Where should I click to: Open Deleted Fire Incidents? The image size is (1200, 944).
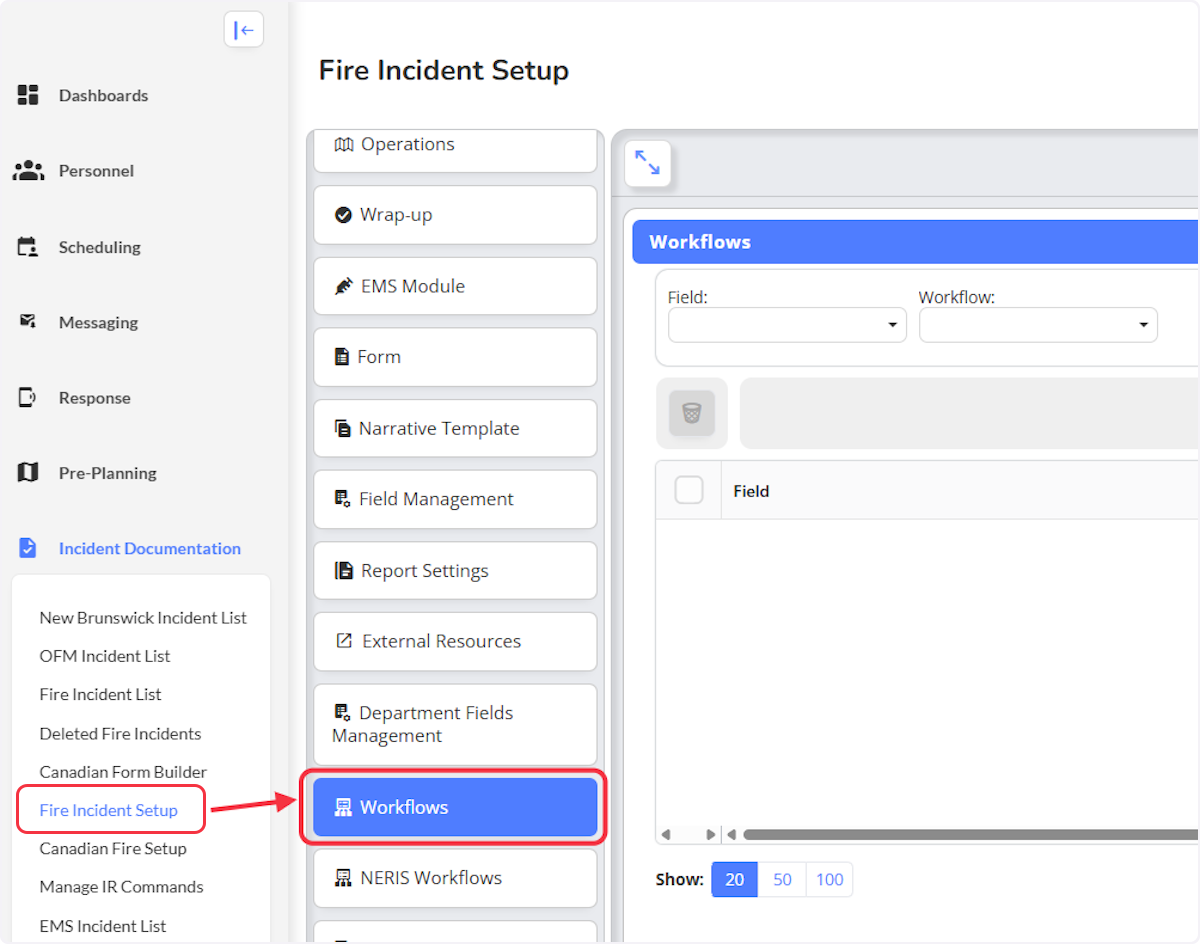(120, 733)
